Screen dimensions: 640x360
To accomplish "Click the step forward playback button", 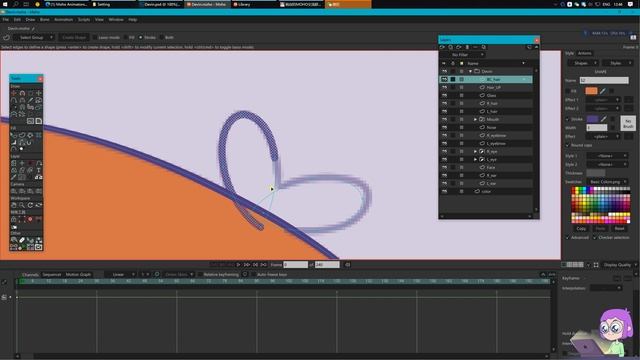I will point(247,264).
